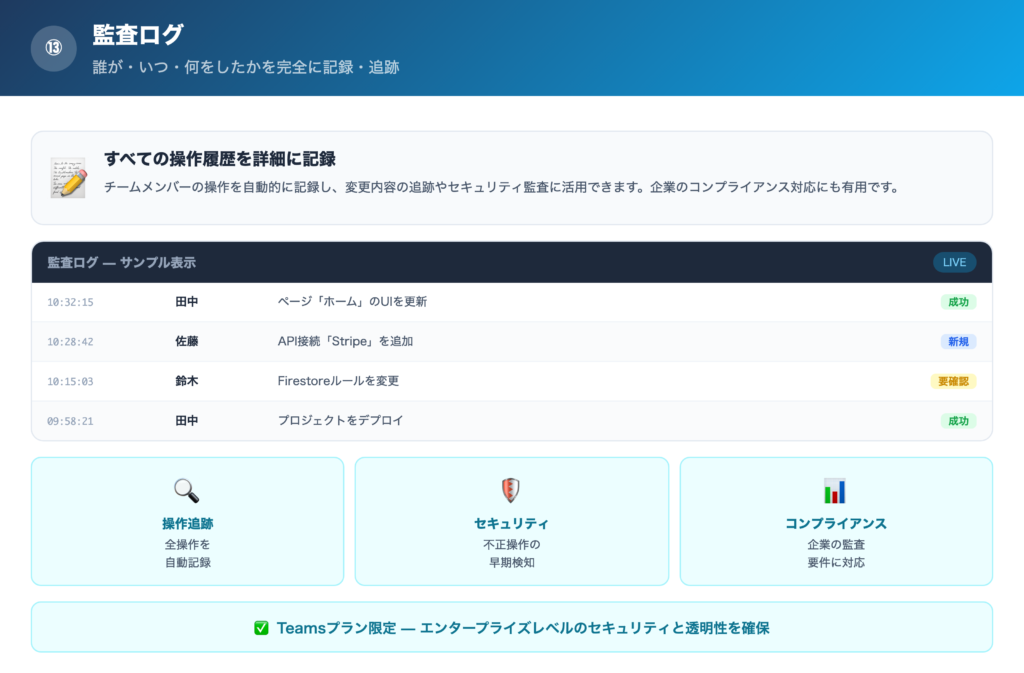Select the magnifying glass icon above 操作追跡

[186, 490]
